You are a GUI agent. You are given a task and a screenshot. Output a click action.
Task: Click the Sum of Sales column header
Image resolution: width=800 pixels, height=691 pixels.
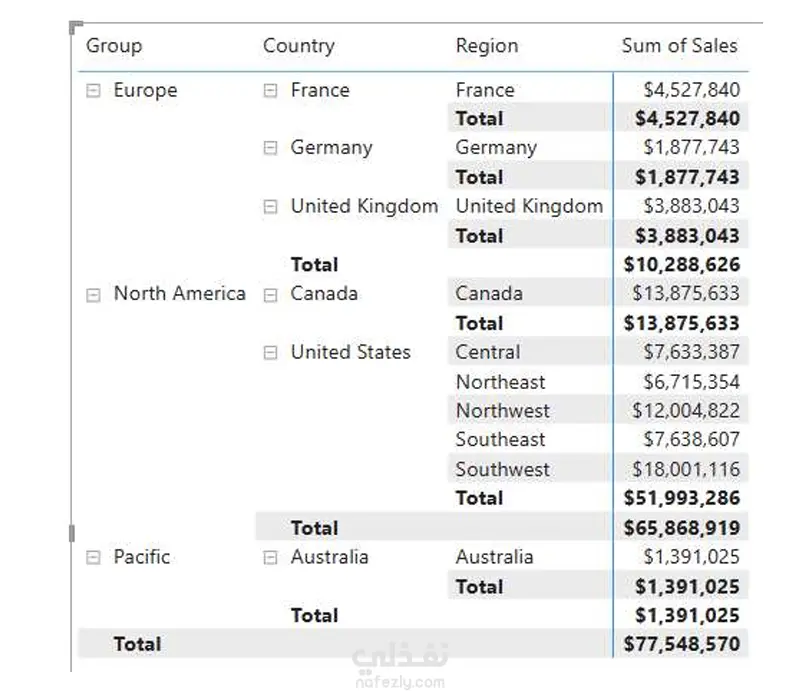(x=679, y=46)
